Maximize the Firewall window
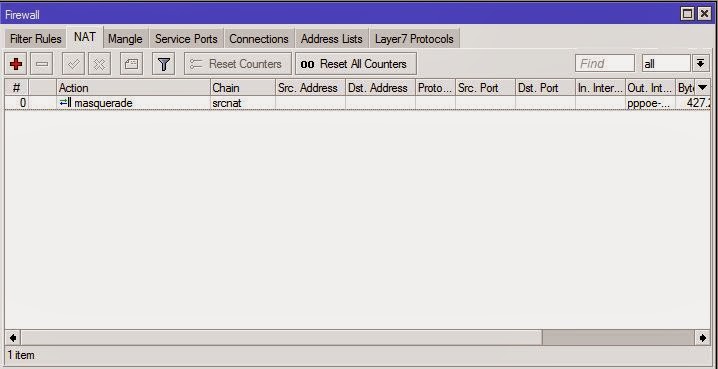Viewport: 718px width, 369px height. pyautogui.click(x=687, y=14)
